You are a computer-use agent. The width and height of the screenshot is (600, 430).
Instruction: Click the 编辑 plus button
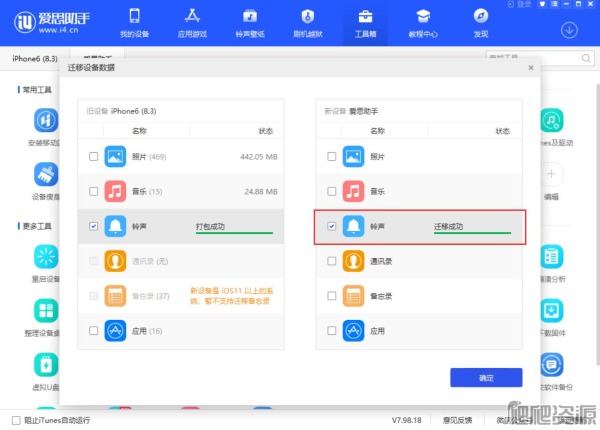(551, 174)
